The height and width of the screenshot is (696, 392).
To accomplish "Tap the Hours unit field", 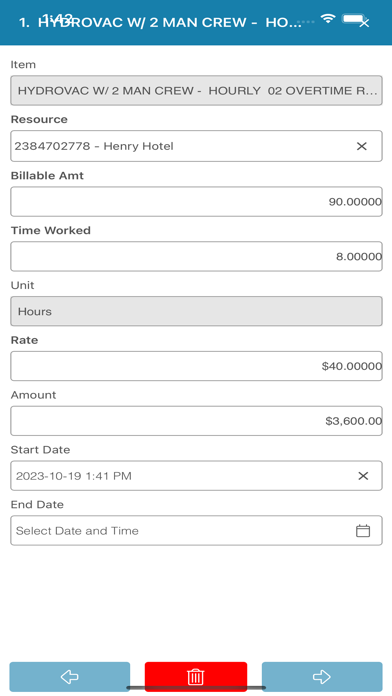I will click(x=196, y=311).
